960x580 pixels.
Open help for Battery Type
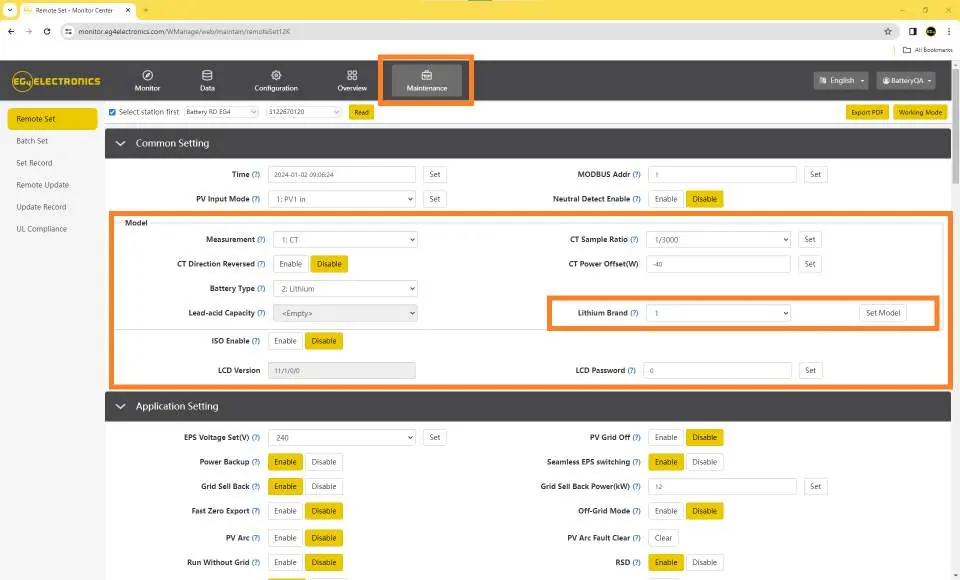(261, 288)
